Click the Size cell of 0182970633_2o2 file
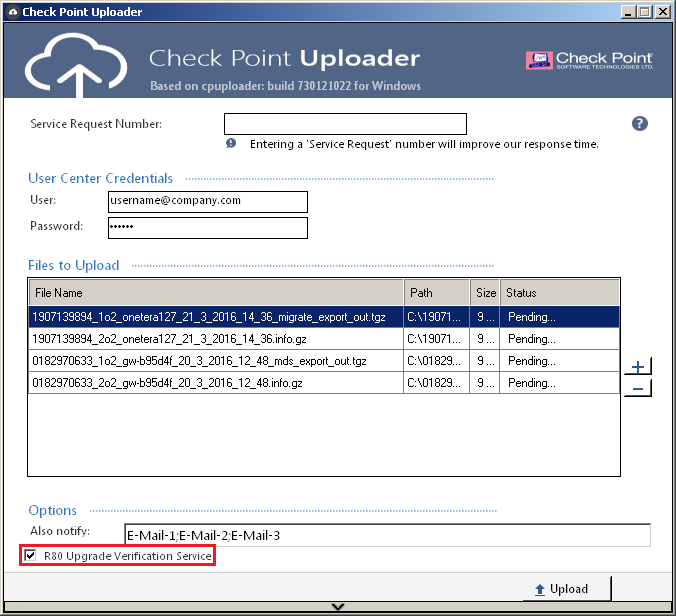The image size is (676, 616). point(485,383)
